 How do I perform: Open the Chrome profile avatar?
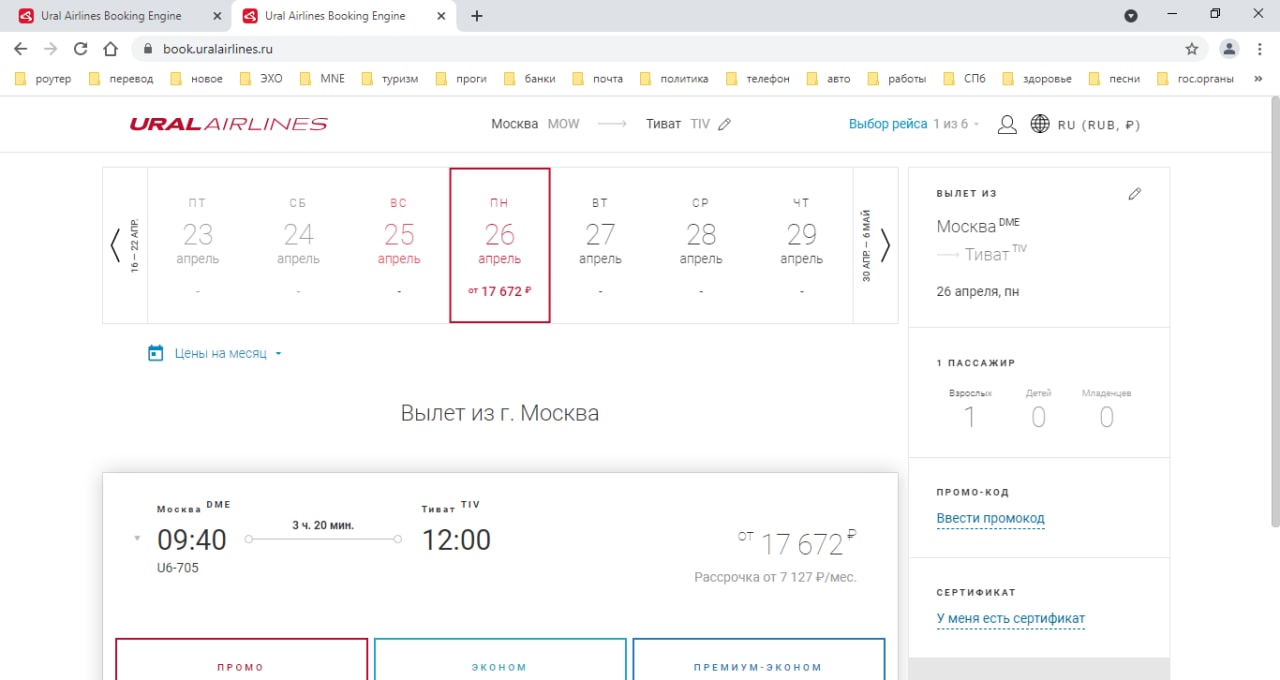(x=1229, y=48)
